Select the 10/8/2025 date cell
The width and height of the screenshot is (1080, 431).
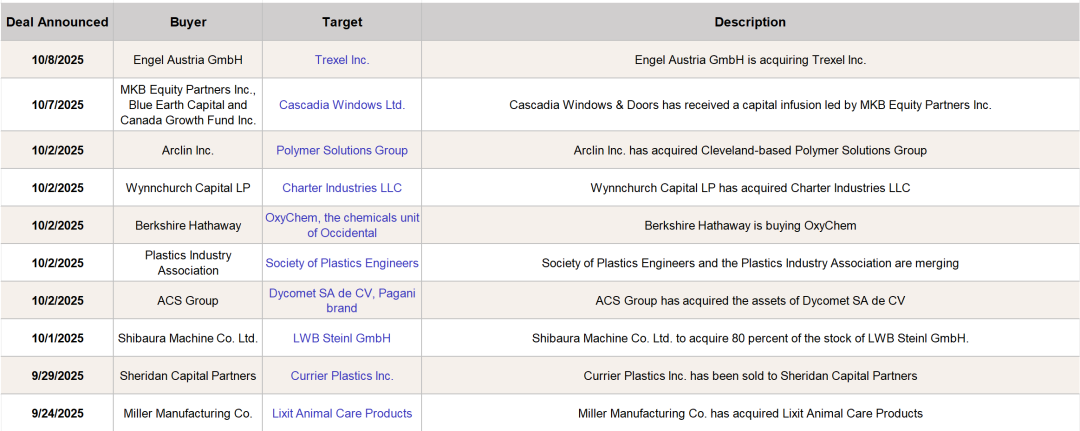(57, 60)
